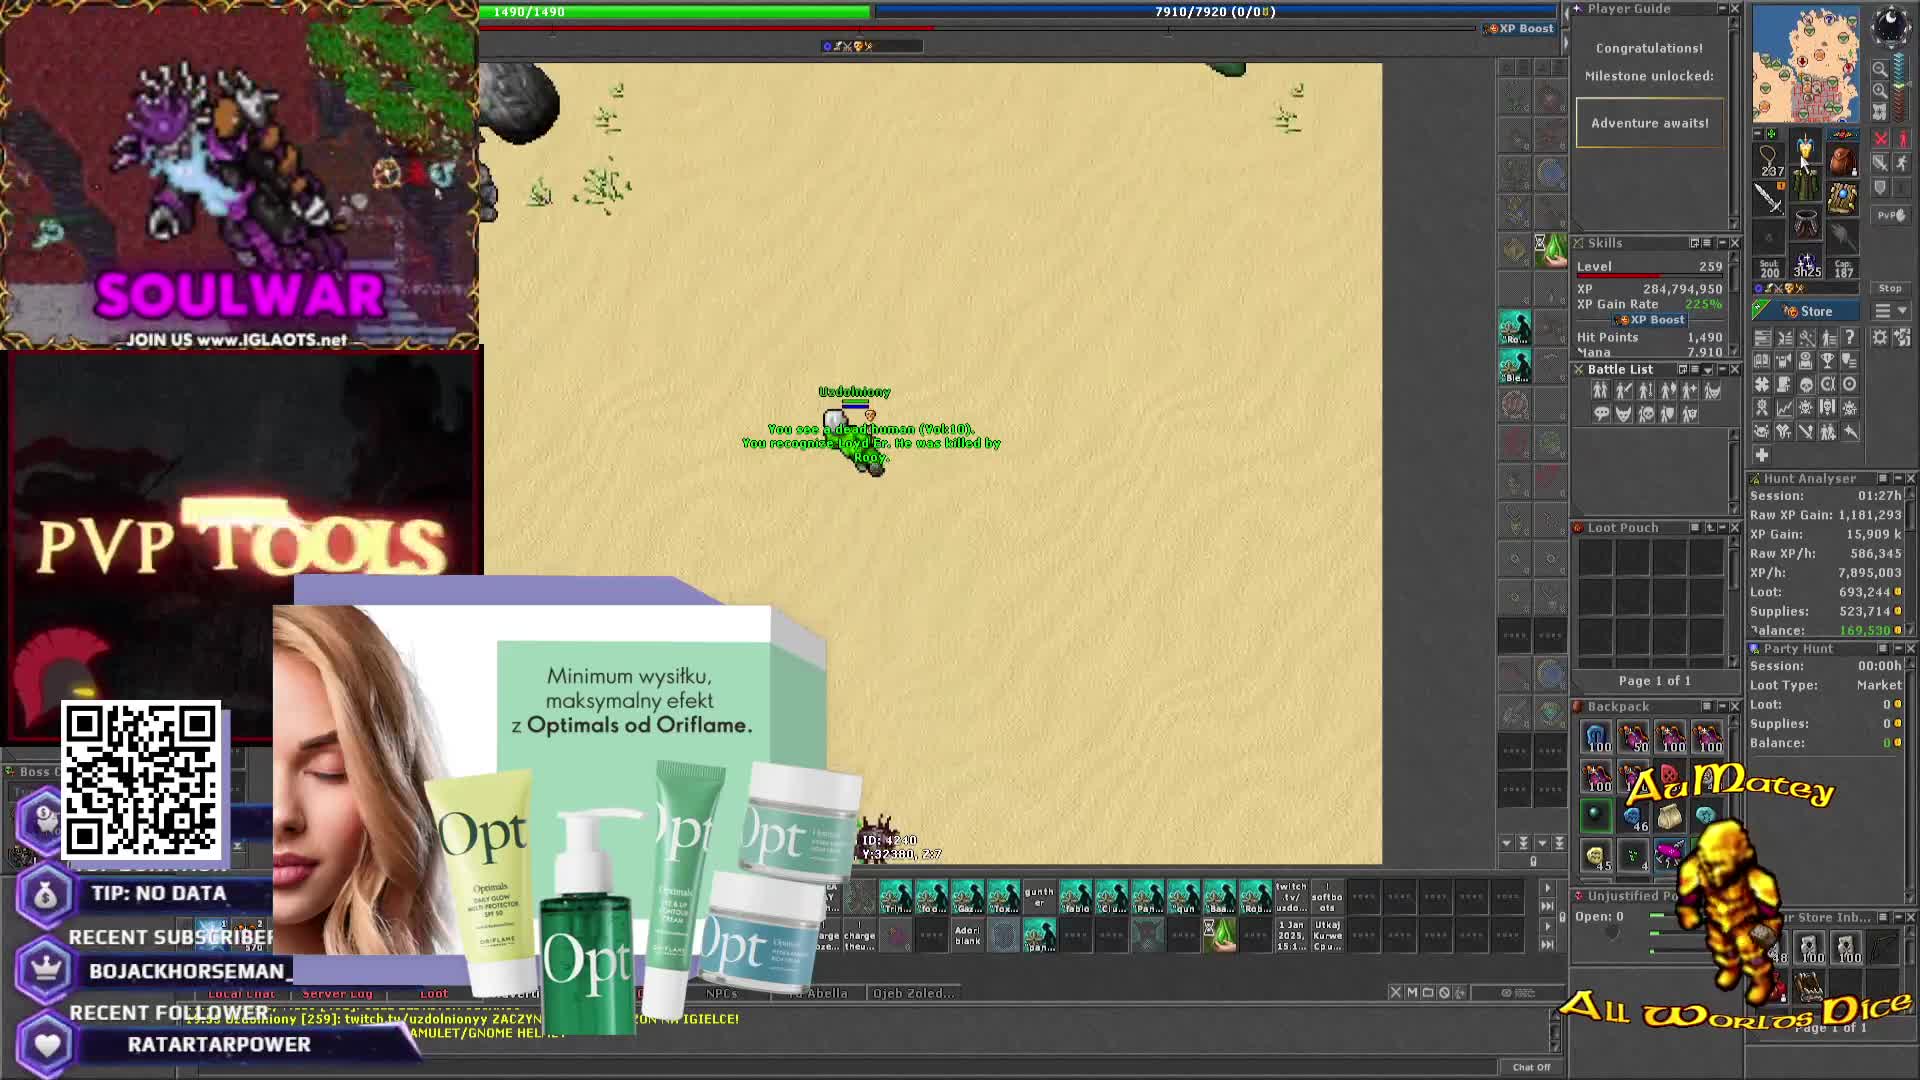Image resolution: width=1920 pixels, height=1080 pixels.
Task: Click the minimap compass rose
Action: 1890,27
